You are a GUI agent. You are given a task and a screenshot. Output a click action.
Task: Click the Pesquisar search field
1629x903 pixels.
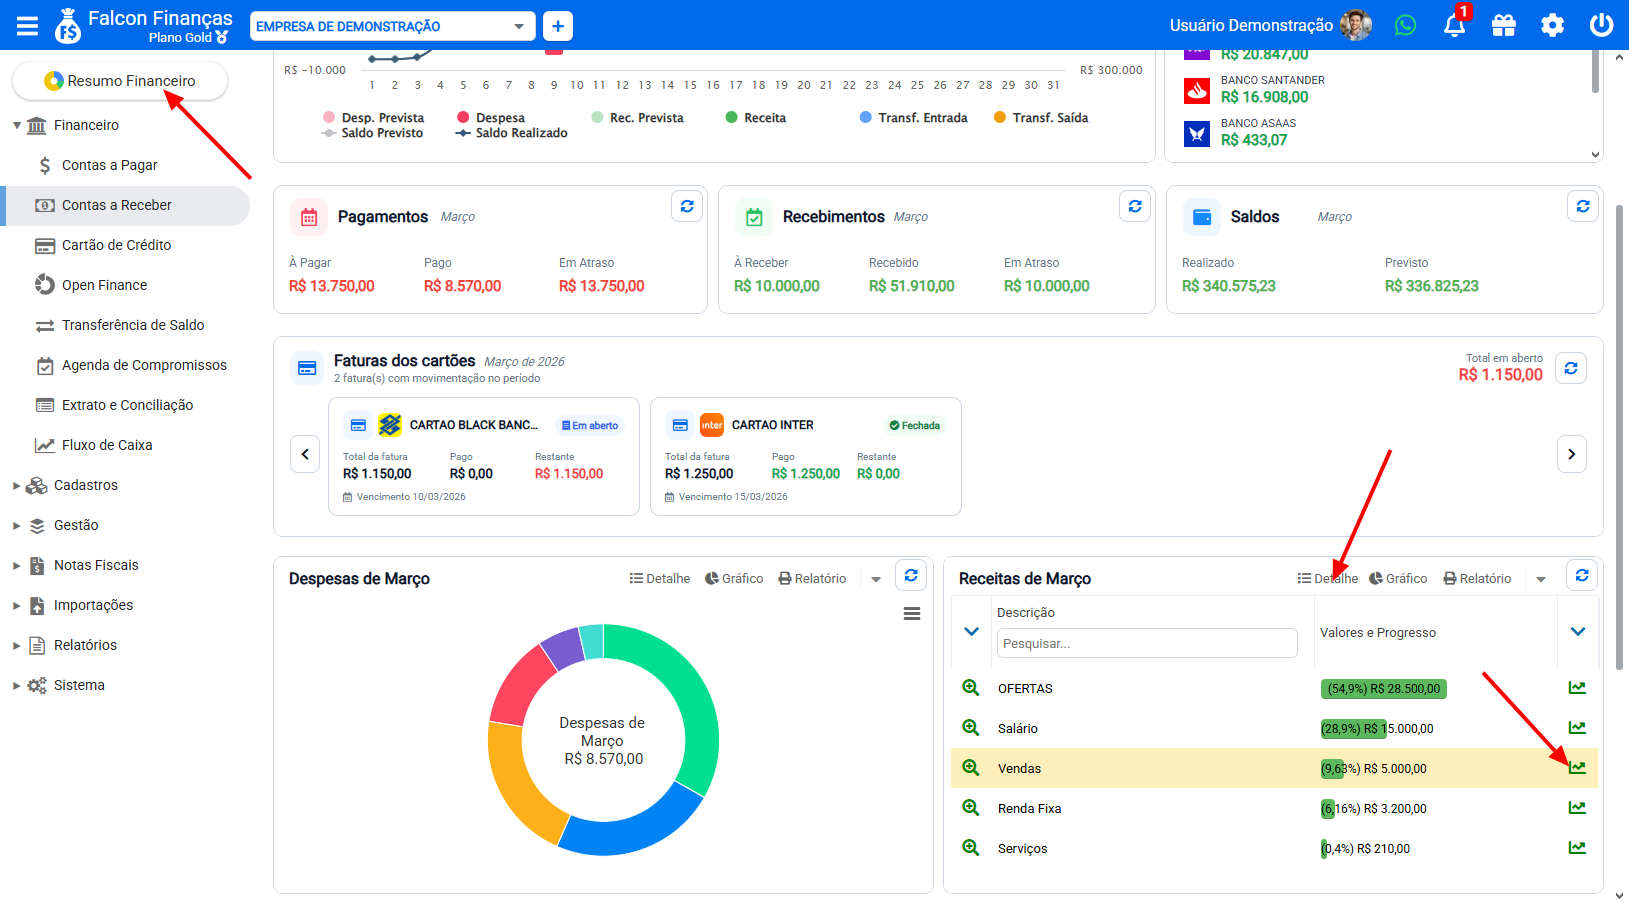click(1147, 643)
